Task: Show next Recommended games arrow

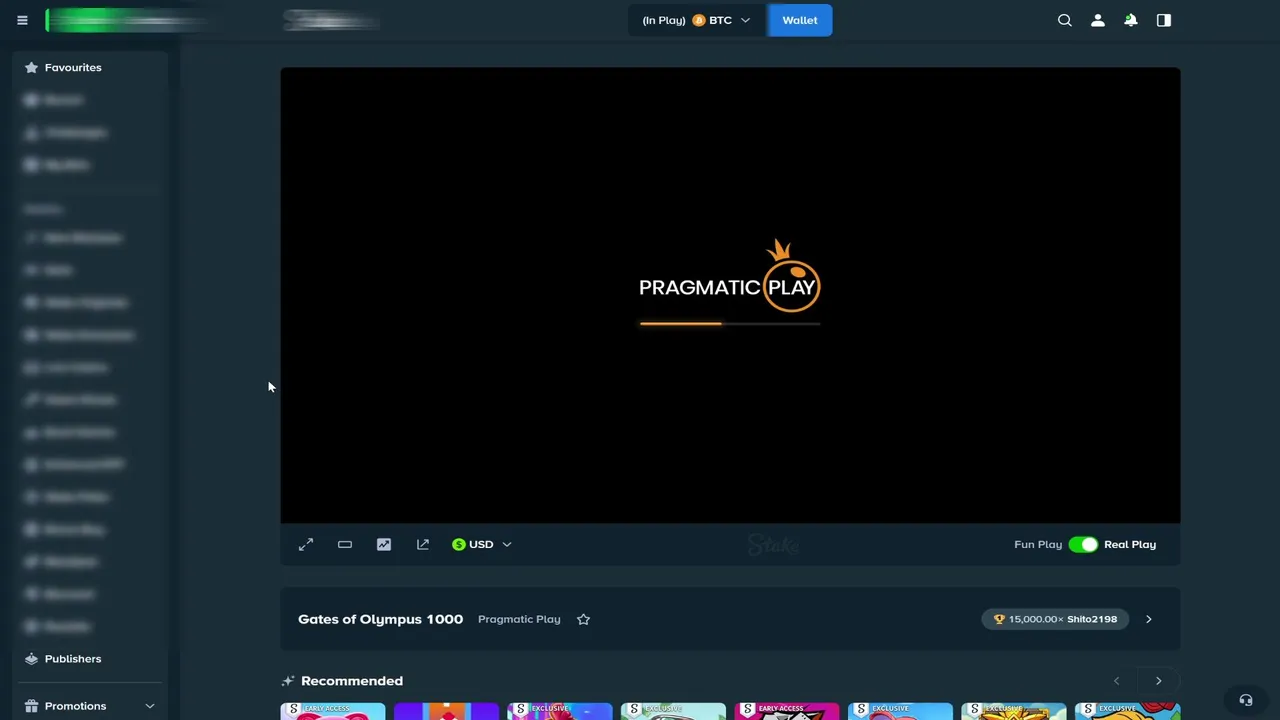Action: [1158, 681]
